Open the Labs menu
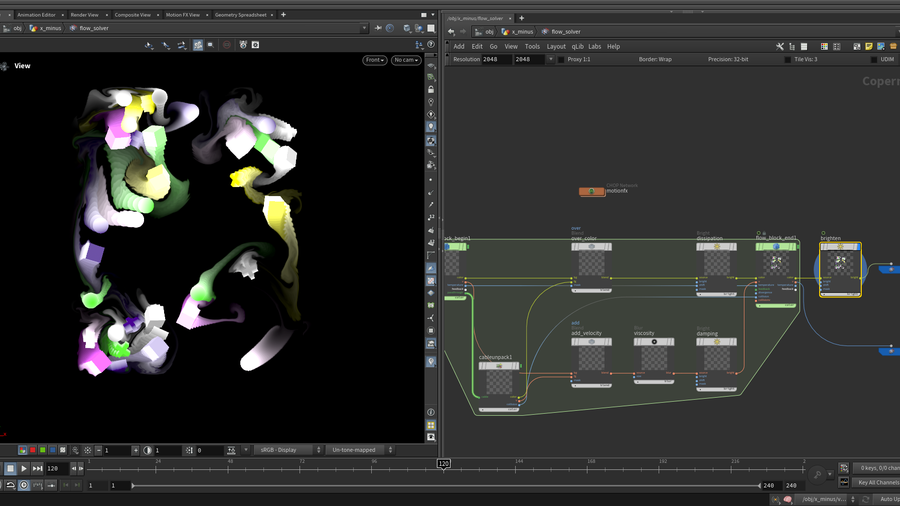Image resolution: width=900 pixels, height=506 pixels. pyautogui.click(x=595, y=46)
